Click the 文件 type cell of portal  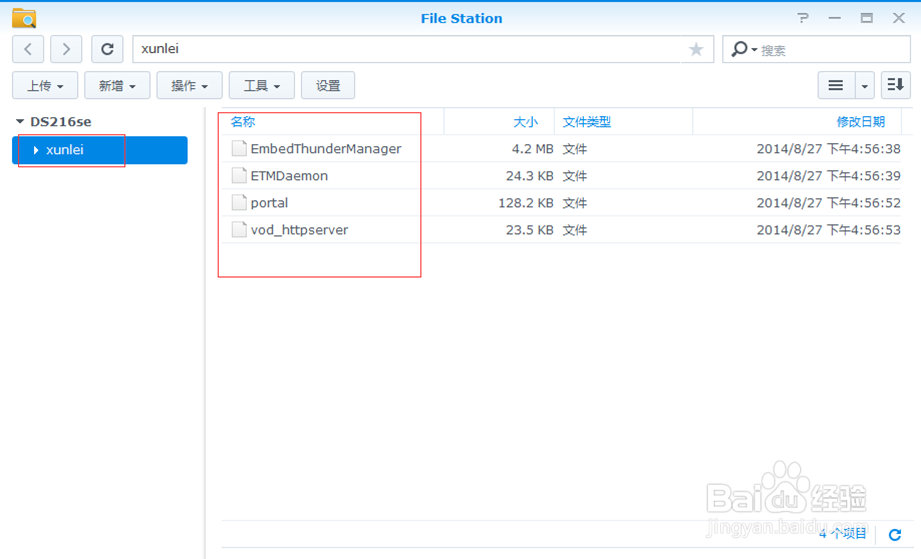[574, 203]
